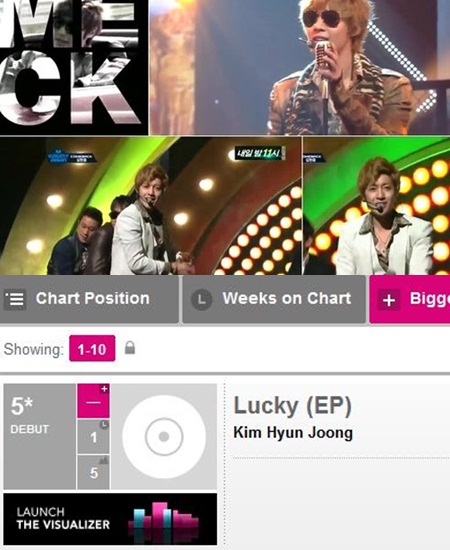This screenshot has height=550, width=450.
Task: Click the weeks-on-chart box showing 1
Action: pos(93,437)
